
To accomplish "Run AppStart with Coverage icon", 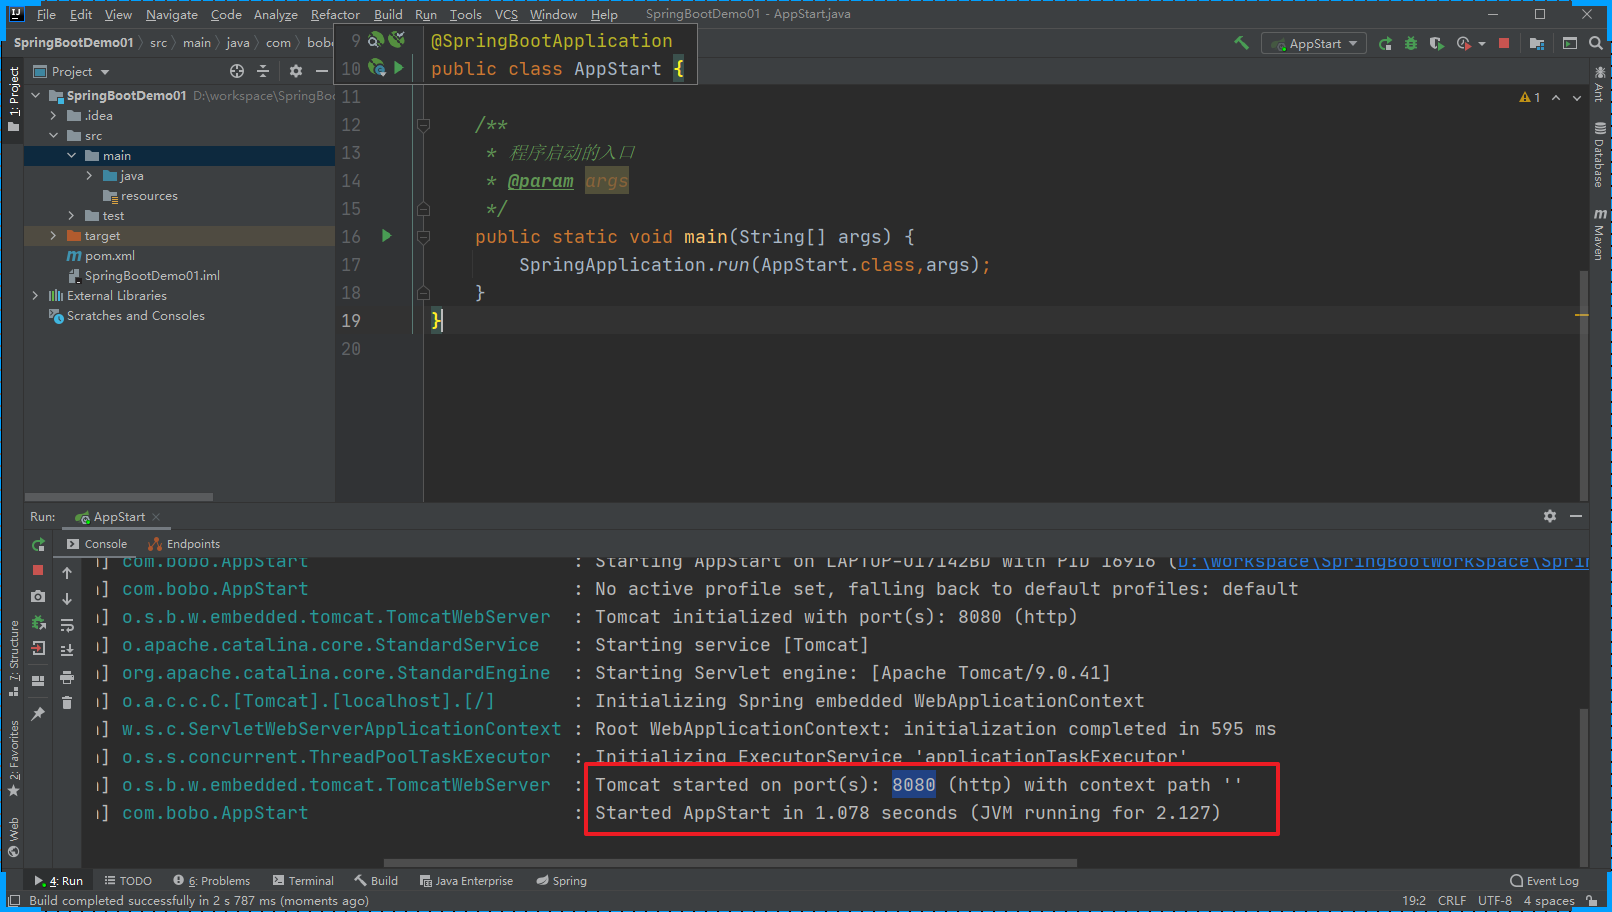I will [1437, 43].
